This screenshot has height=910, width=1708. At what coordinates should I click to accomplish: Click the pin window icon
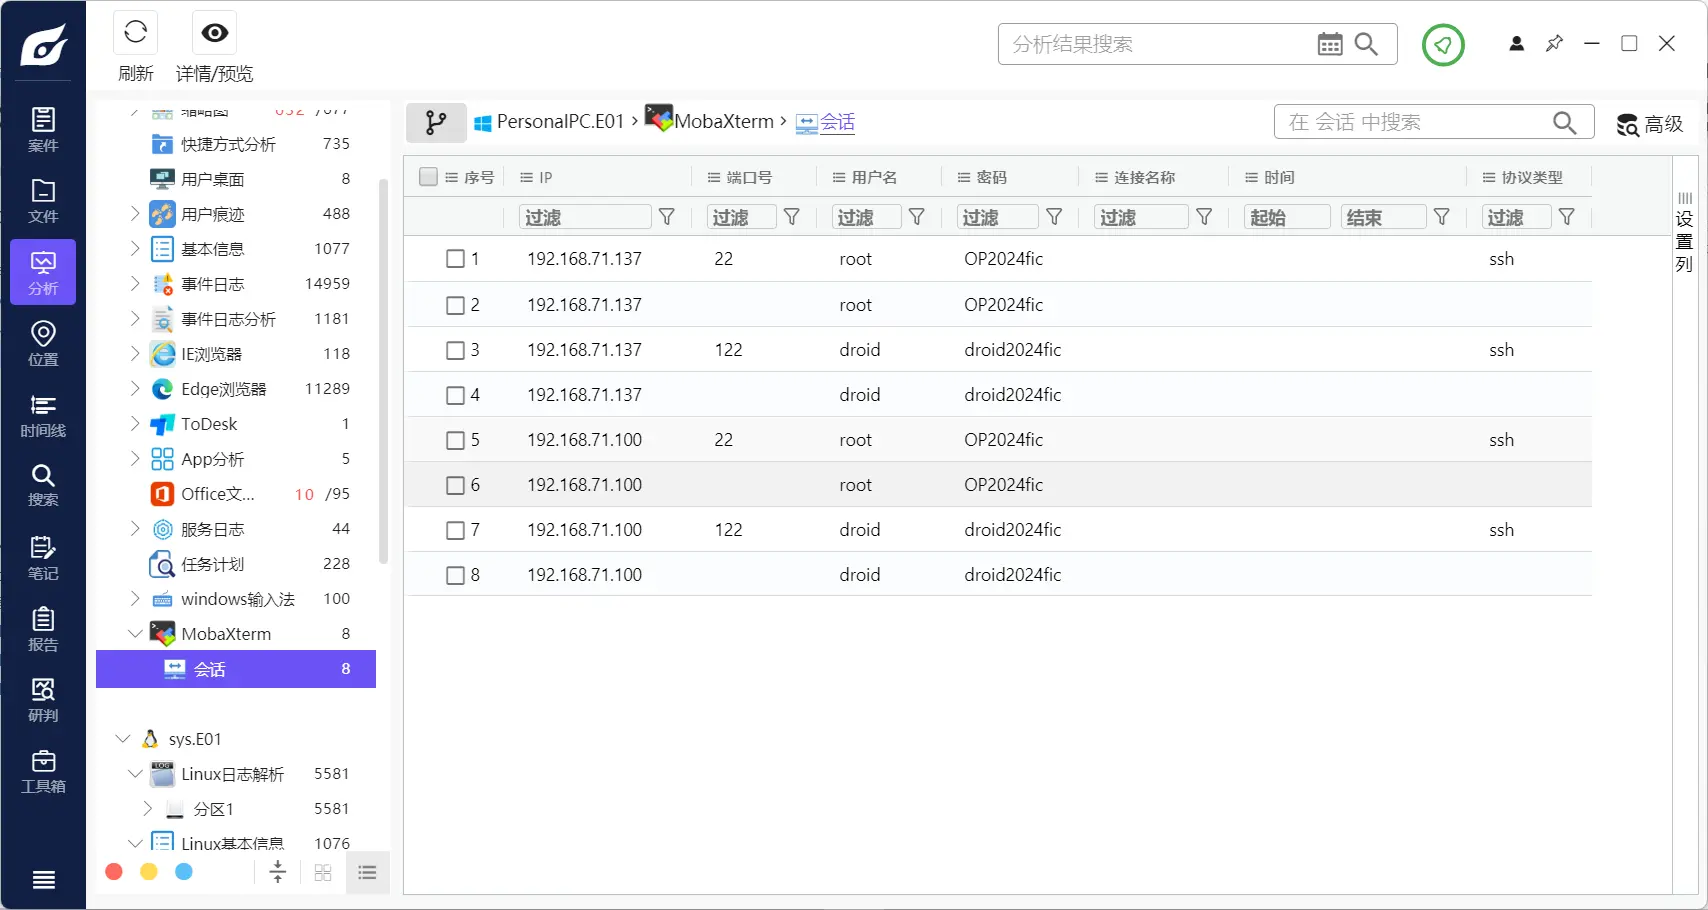click(x=1554, y=44)
